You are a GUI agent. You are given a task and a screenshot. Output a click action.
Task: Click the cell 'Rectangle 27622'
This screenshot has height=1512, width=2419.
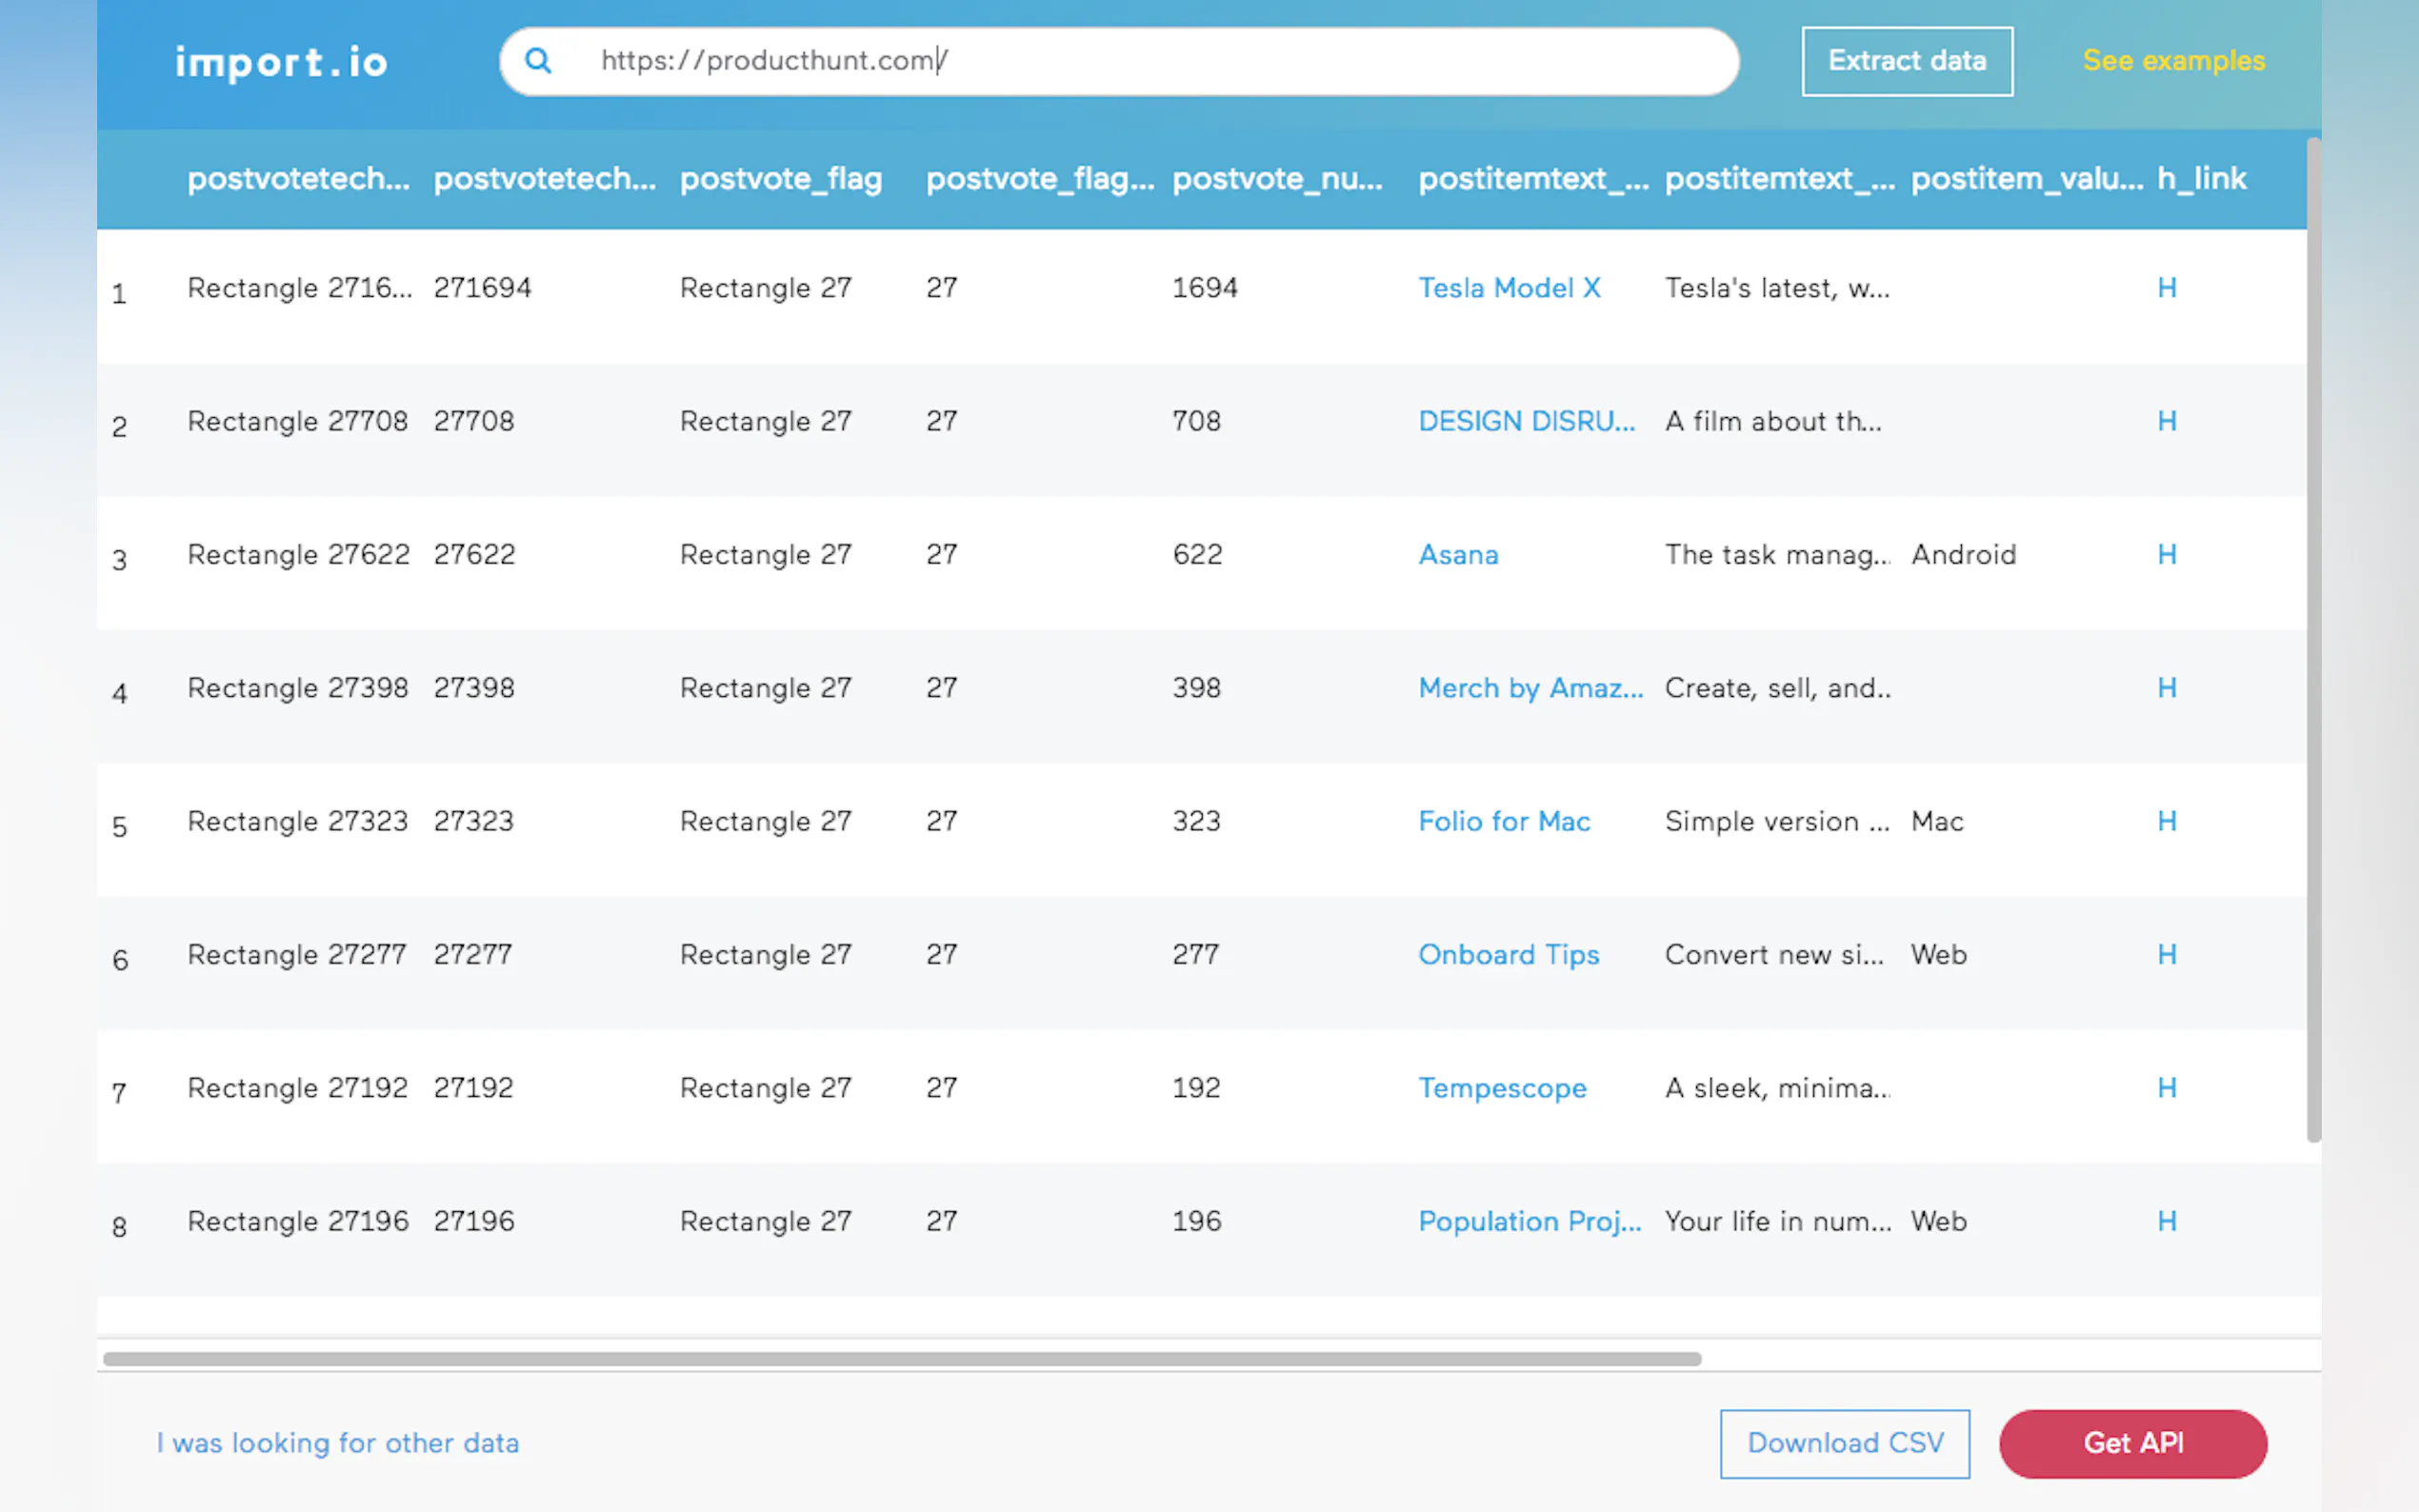298,555
